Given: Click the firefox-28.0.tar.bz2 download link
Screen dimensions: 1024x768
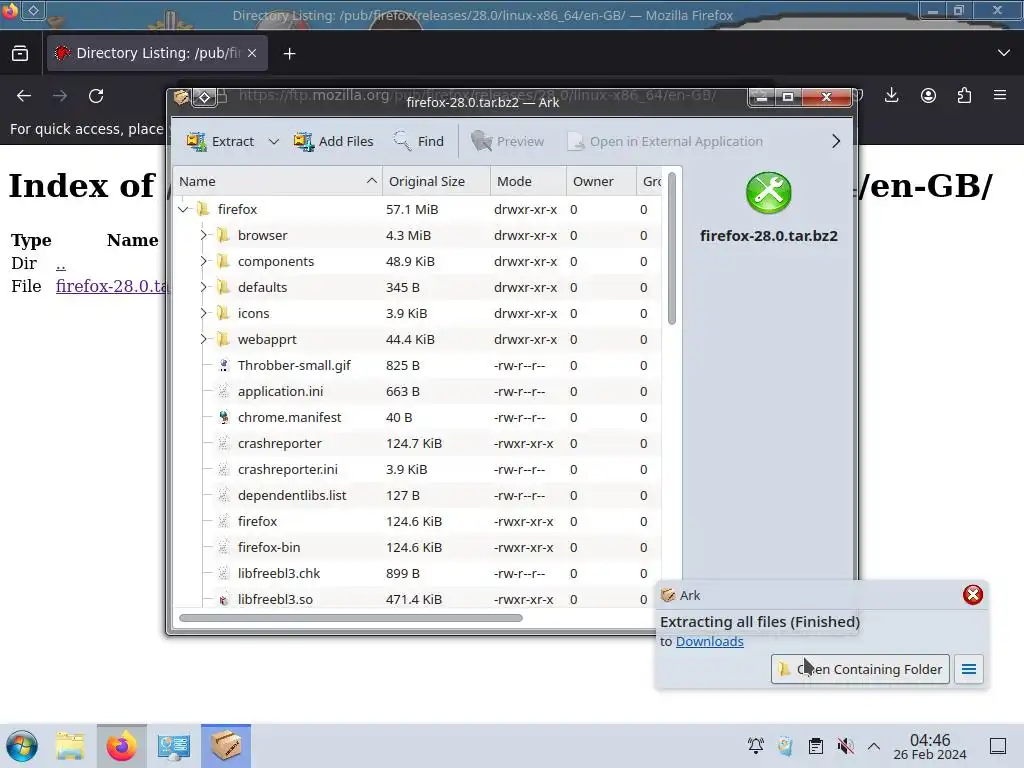Looking at the screenshot, I should (x=112, y=286).
